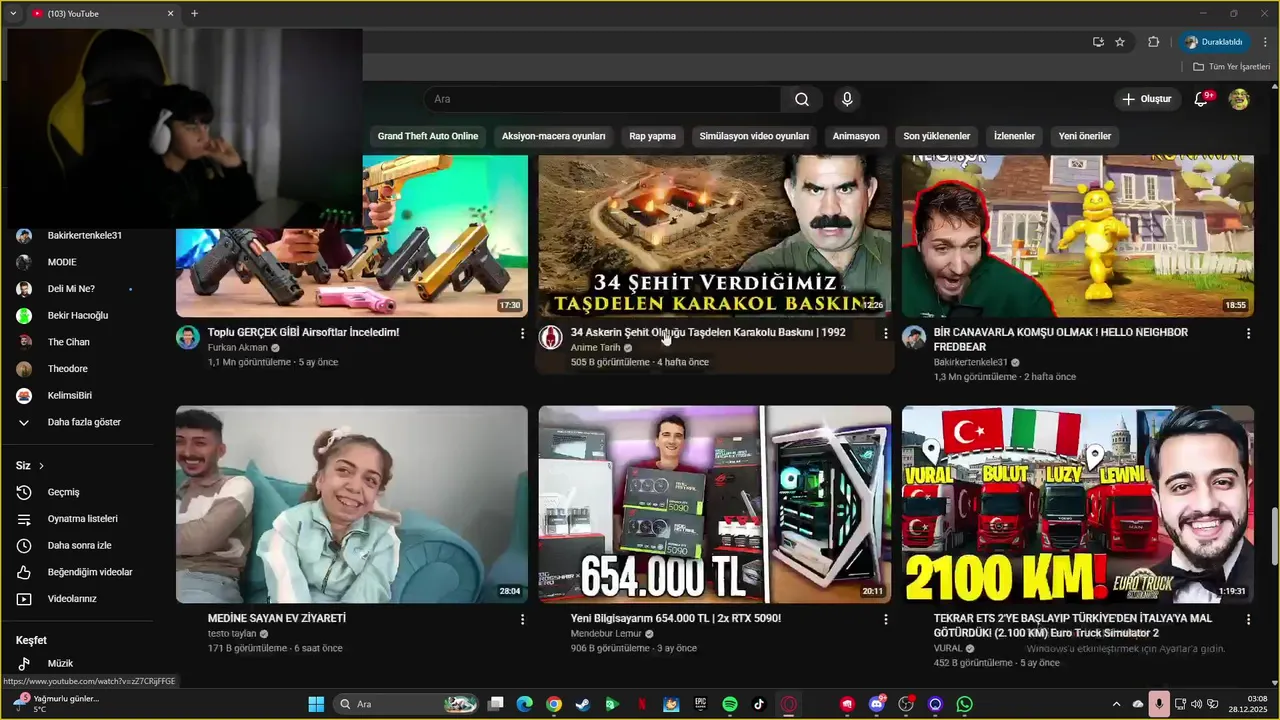Play the 2100 KM Euro Truck thumbnail
Image resolution: width=1280 pixels, height=720 pixels.
[x=1078, y=504]
